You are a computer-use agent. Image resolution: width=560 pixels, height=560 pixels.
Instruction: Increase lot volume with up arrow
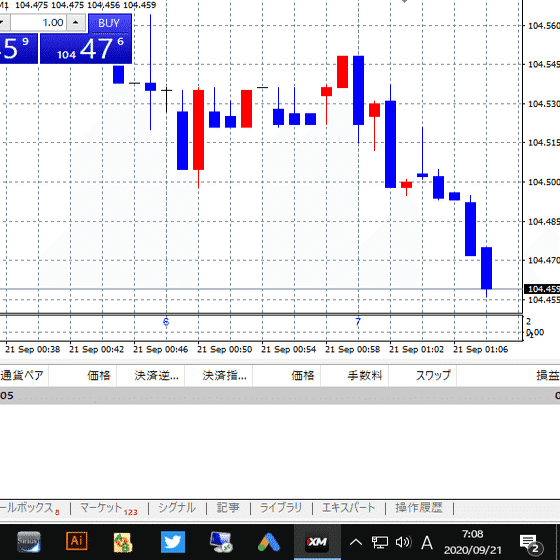[x=76, y=23]
